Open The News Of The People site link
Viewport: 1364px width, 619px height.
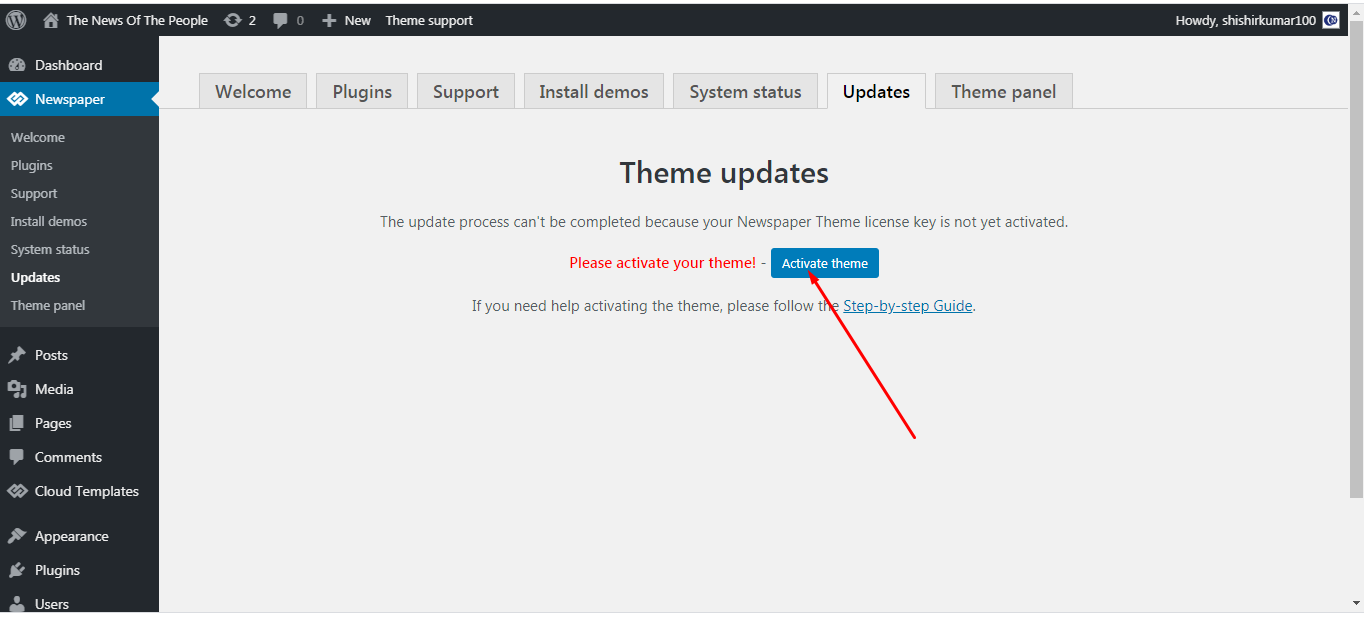click(137, 20)
